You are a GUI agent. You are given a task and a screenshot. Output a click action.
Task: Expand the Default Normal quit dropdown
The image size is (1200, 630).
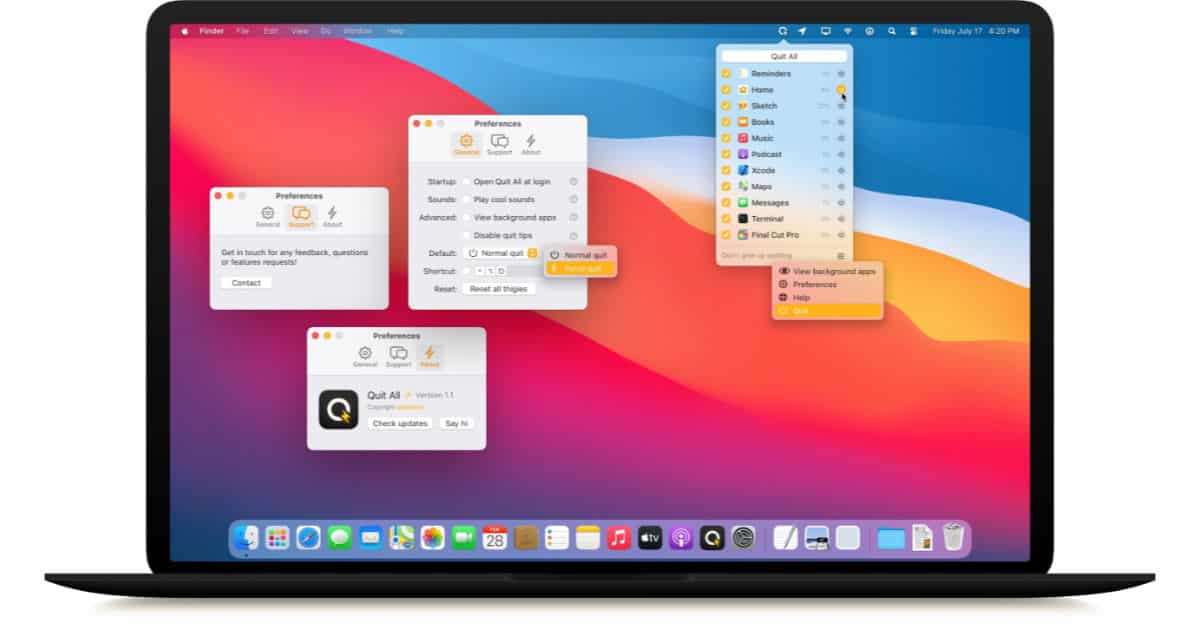[x=532, y=253]
